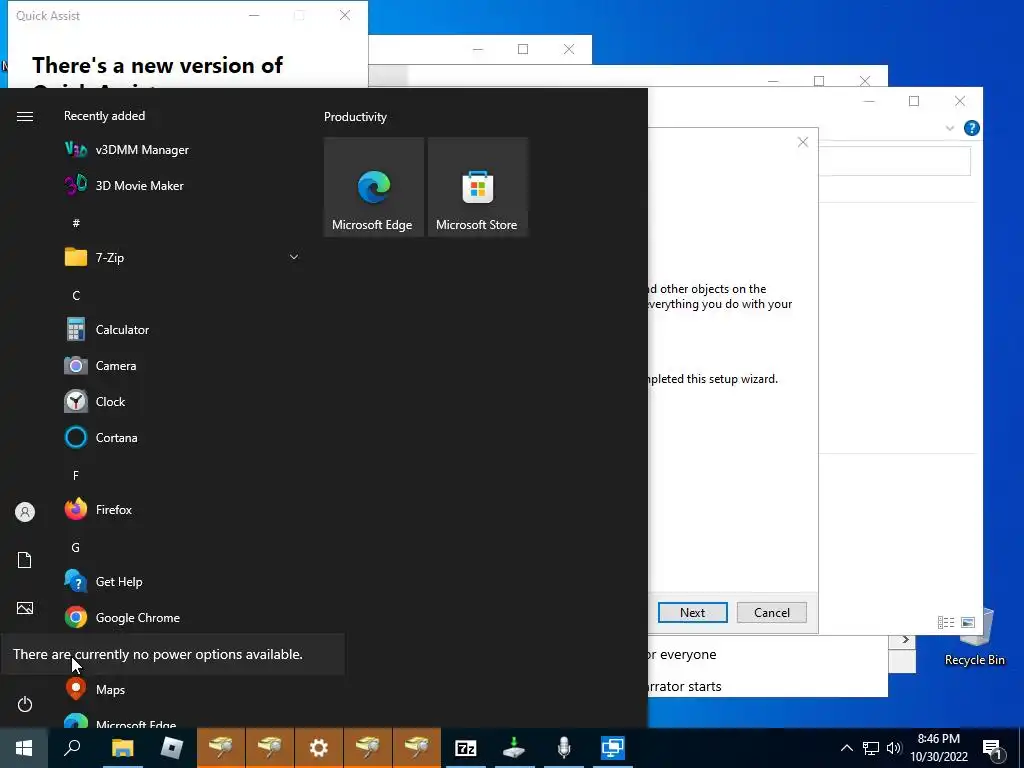Open the Settings gear on the taskbar
The image size is (1024, 768).
pos(319,748)
